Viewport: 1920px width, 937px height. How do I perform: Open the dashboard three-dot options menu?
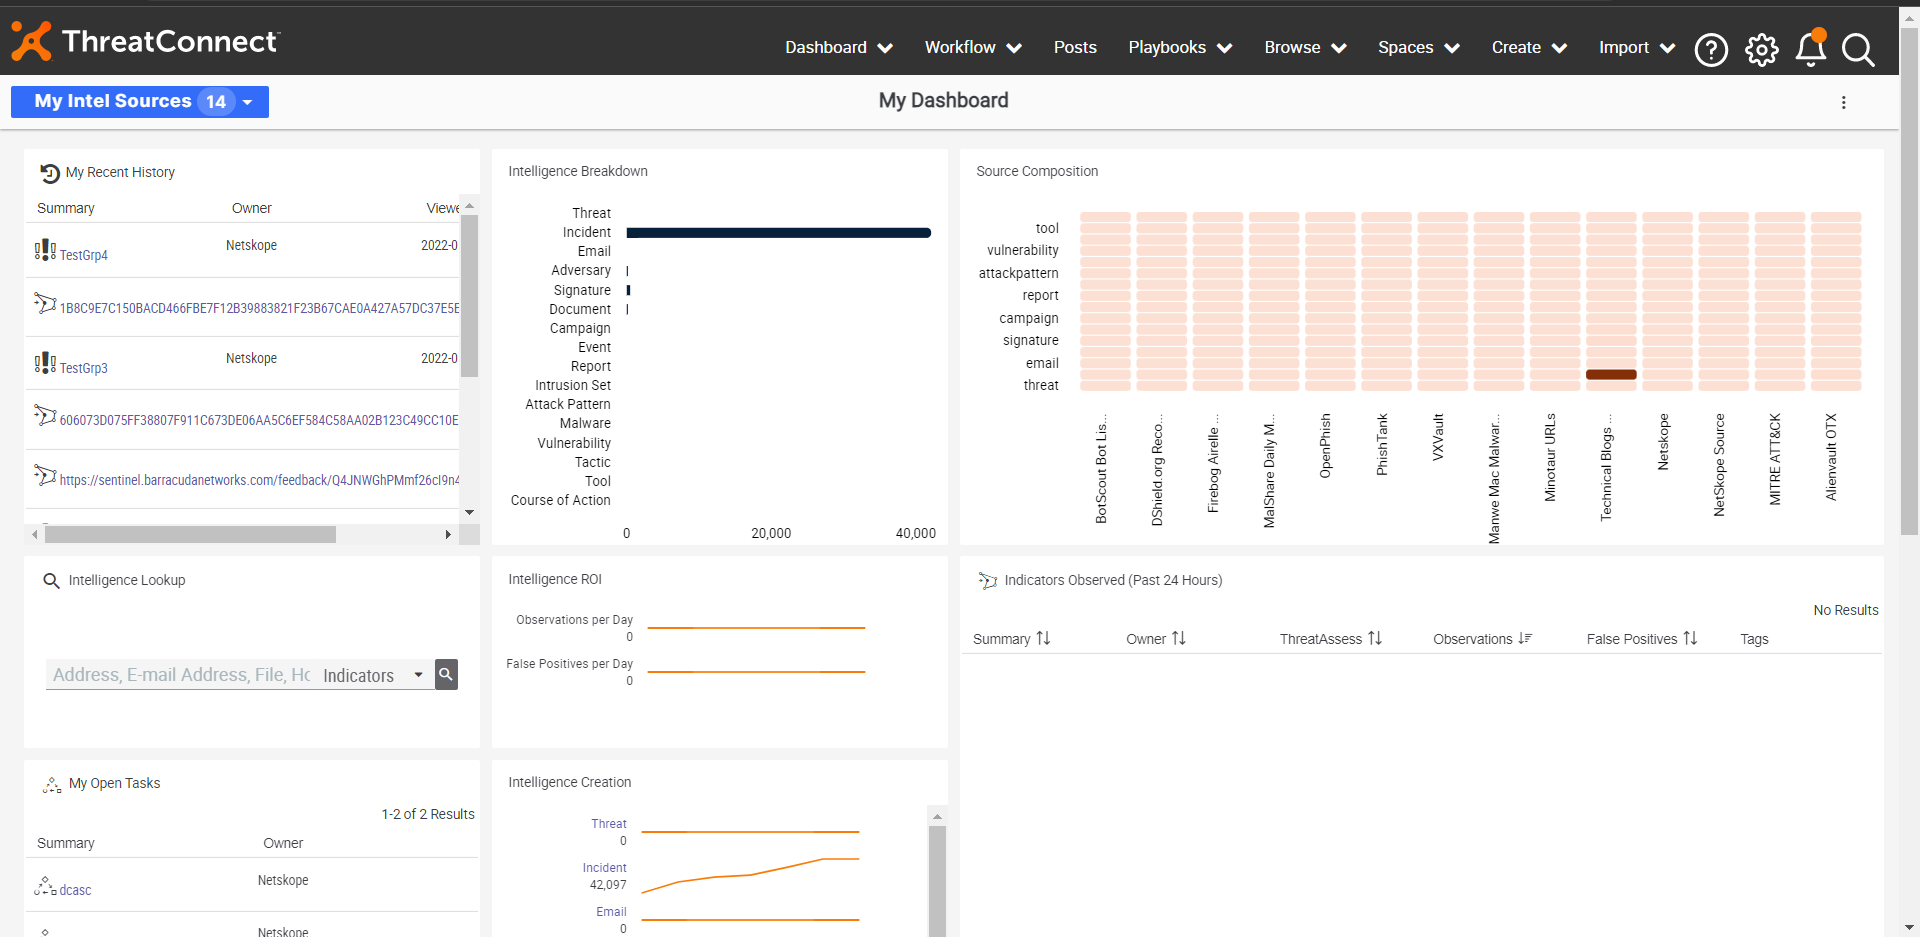pos(1844,102)
